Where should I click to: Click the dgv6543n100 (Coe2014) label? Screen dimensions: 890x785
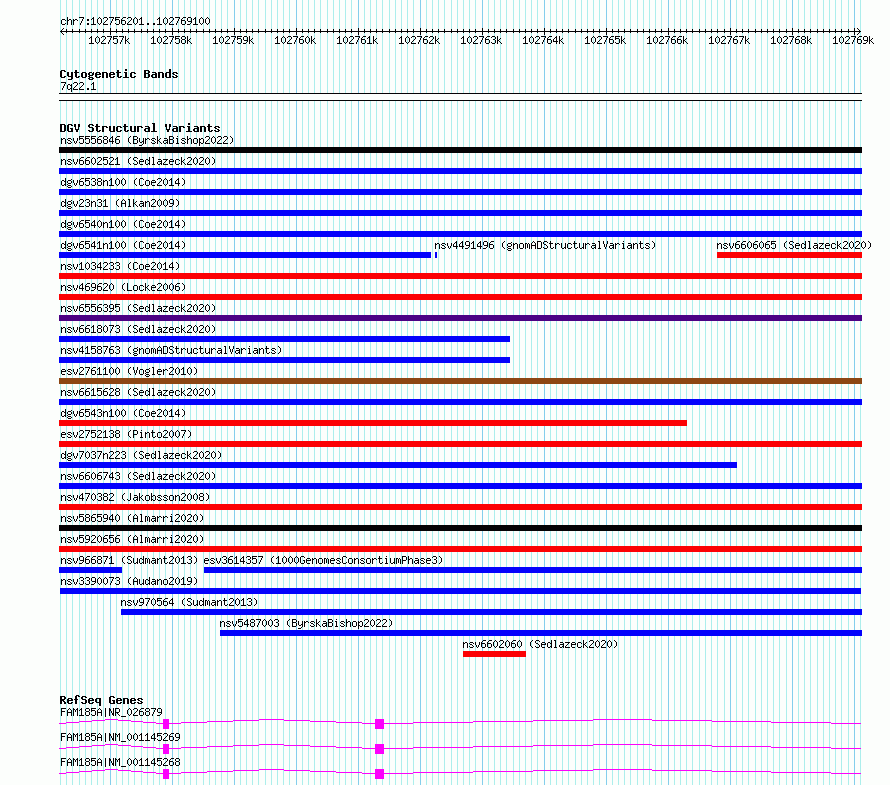123,413
